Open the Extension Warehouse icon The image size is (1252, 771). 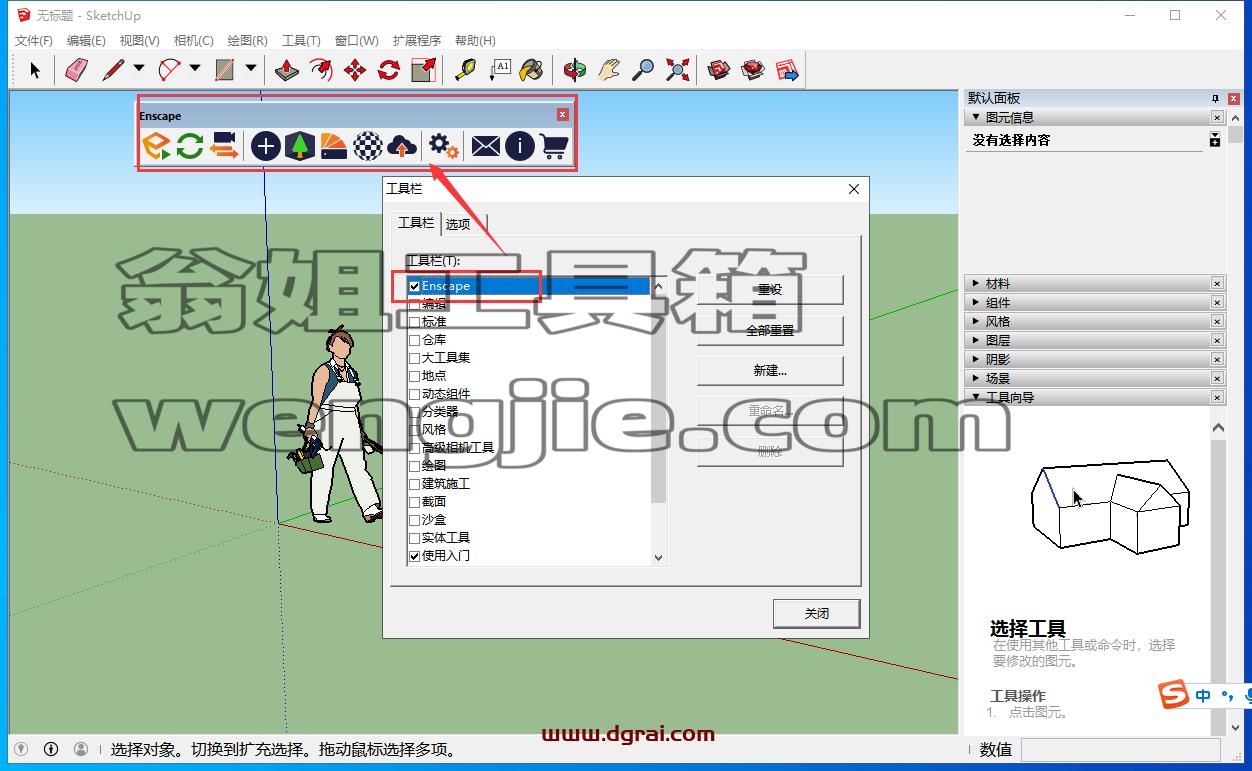tap(753, 69)
